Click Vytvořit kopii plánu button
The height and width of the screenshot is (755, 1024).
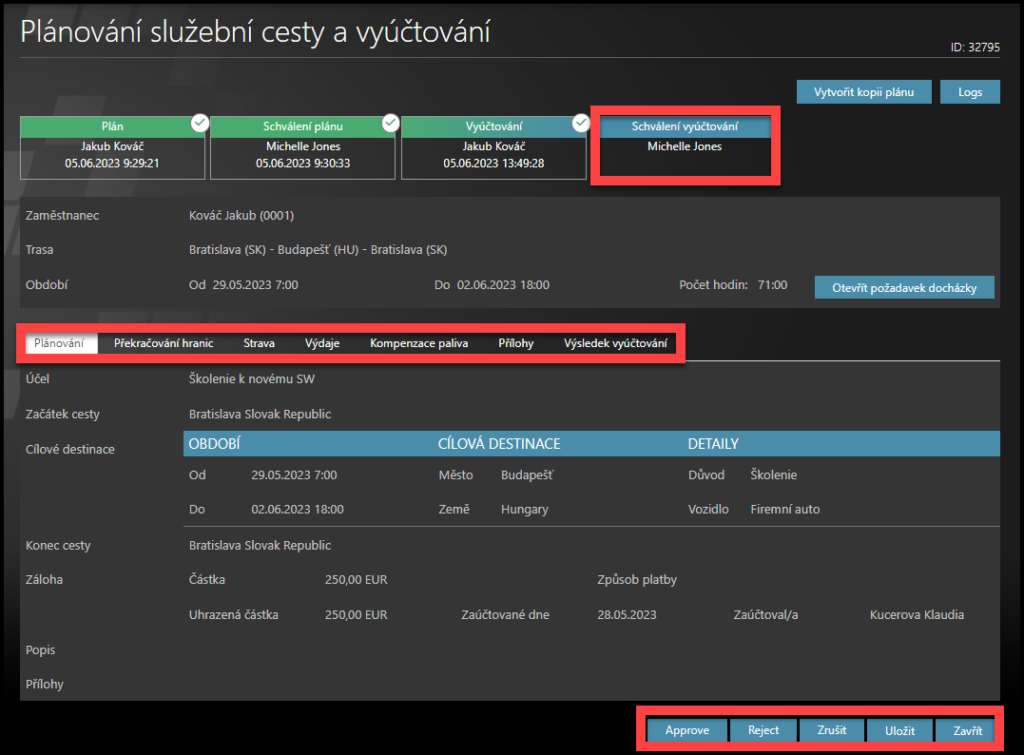pos(864,91)
